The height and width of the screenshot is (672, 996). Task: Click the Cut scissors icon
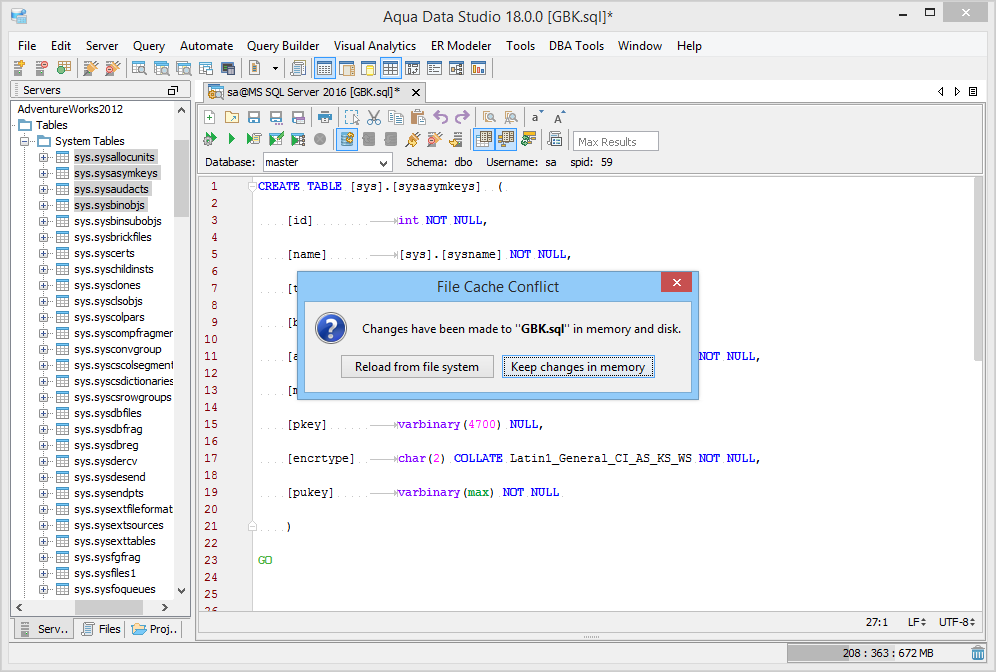(374, 117)
